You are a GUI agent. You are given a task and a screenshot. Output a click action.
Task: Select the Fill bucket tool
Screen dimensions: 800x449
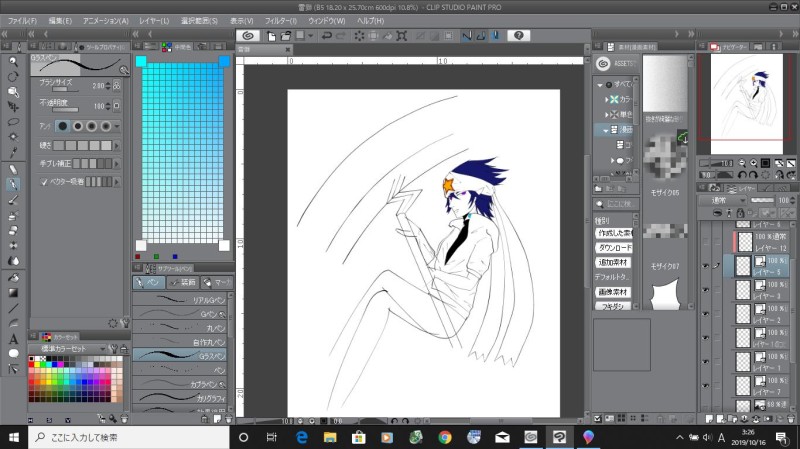pos(13,278)
